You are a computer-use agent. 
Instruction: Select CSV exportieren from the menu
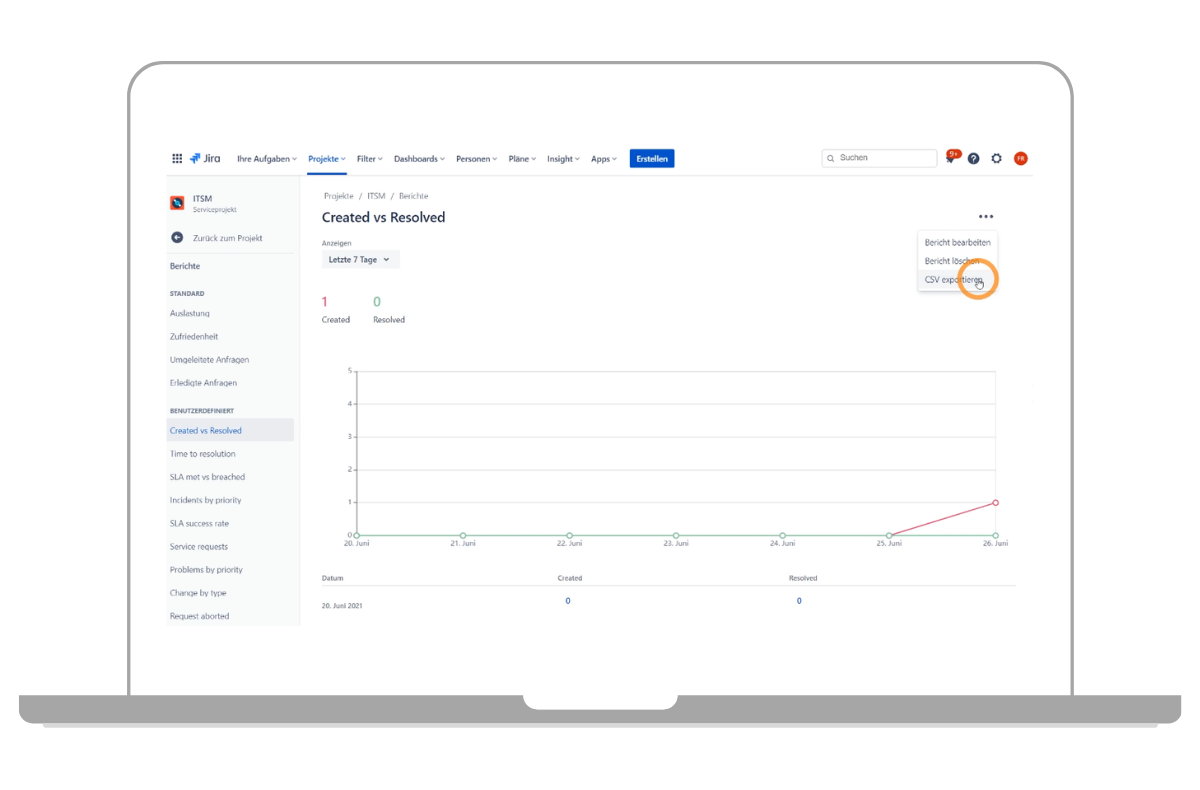953,280
